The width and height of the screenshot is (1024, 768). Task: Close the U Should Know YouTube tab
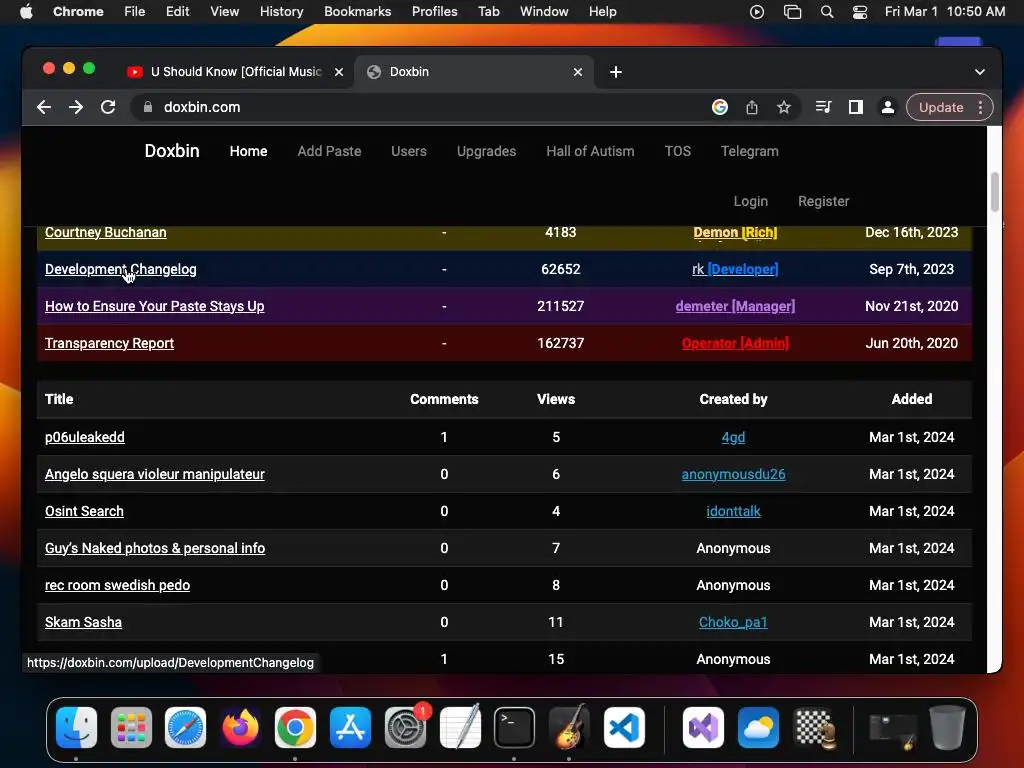(x=339, y=72)
